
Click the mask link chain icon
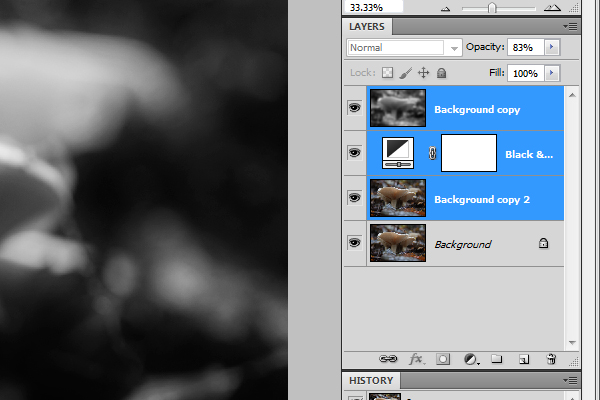tap(432, 153)
